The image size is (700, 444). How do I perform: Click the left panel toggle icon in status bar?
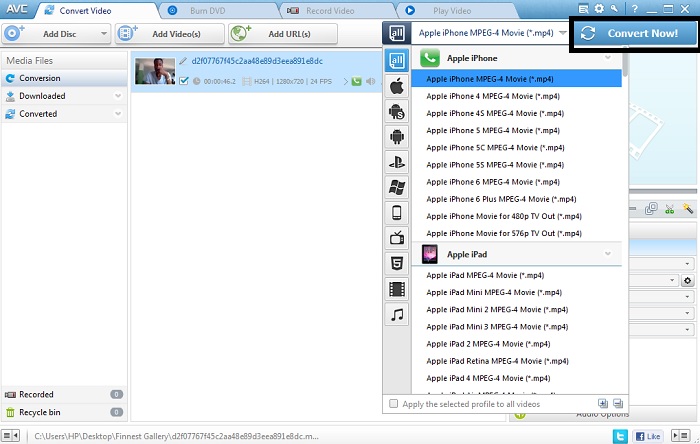pyautogui.click(x=10, y=435)
